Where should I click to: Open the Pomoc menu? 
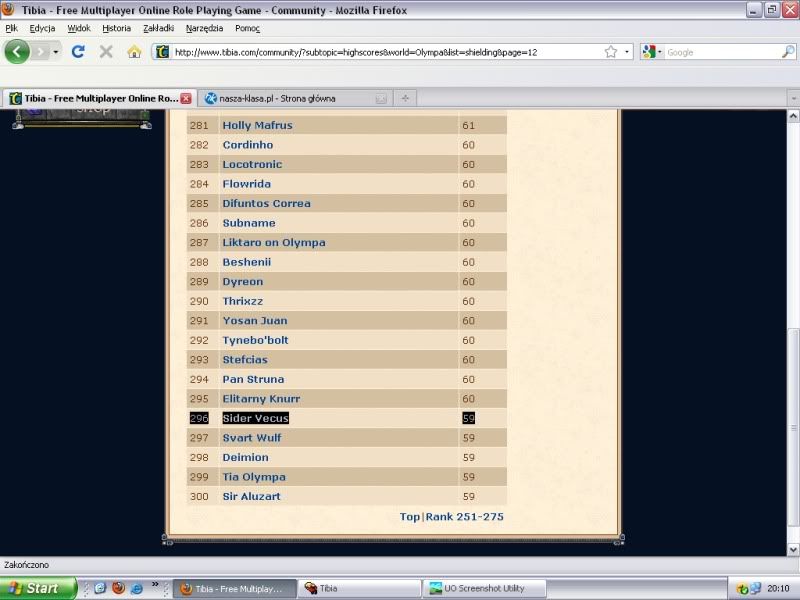(x=247, y=28)
